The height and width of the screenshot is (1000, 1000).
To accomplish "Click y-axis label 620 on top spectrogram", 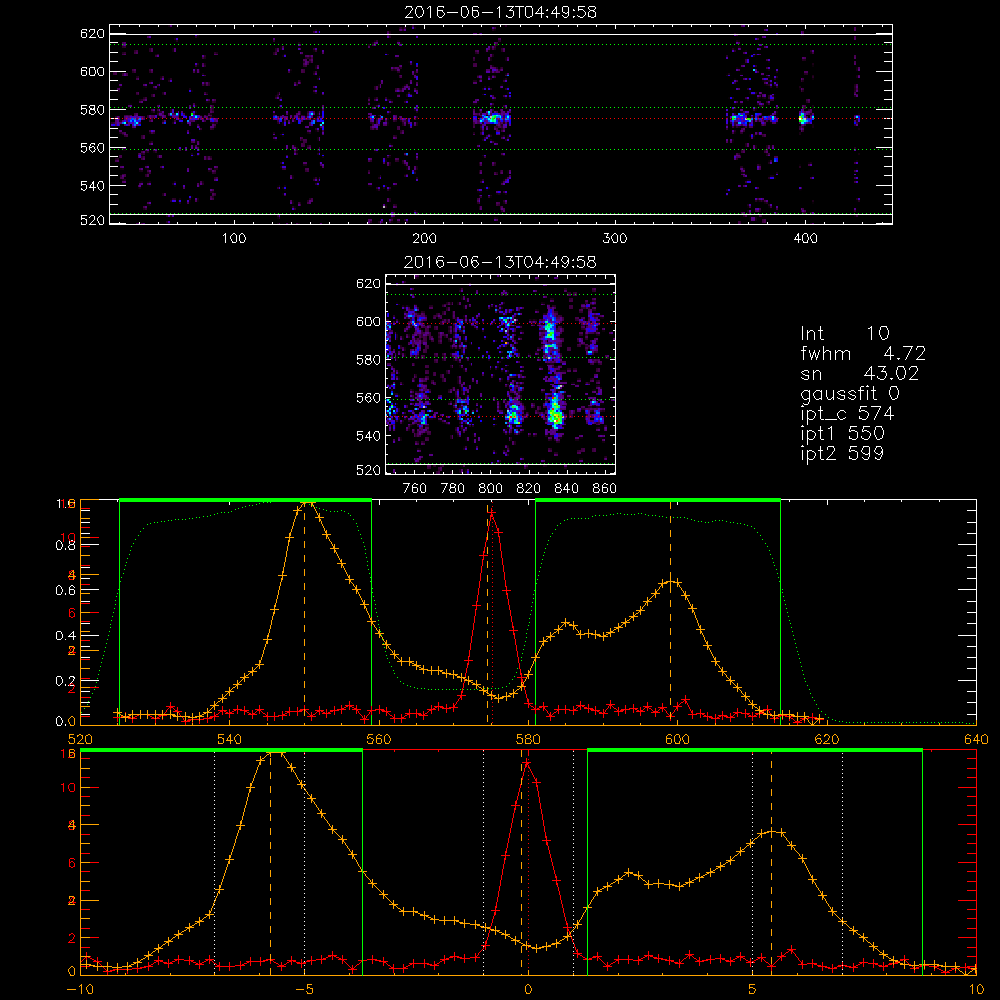I will tap(92, 33).
